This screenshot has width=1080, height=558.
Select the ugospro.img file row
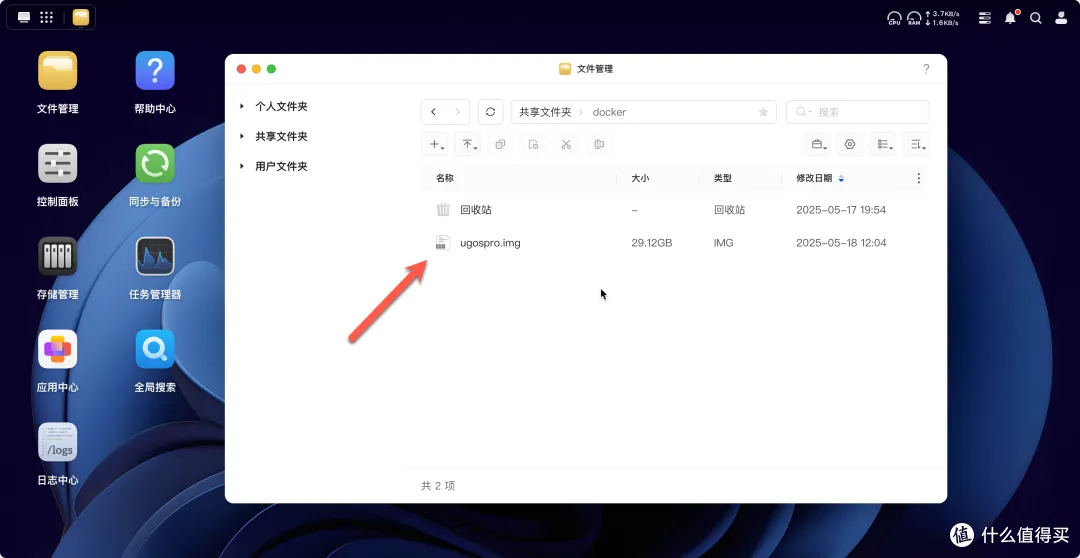[x=490, y=243]
